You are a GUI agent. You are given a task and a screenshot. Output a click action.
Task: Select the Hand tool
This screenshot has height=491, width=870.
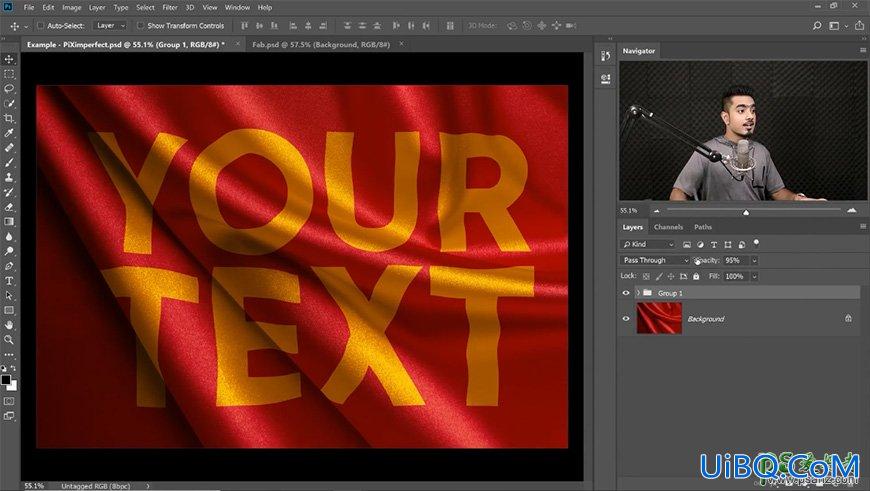9,325
